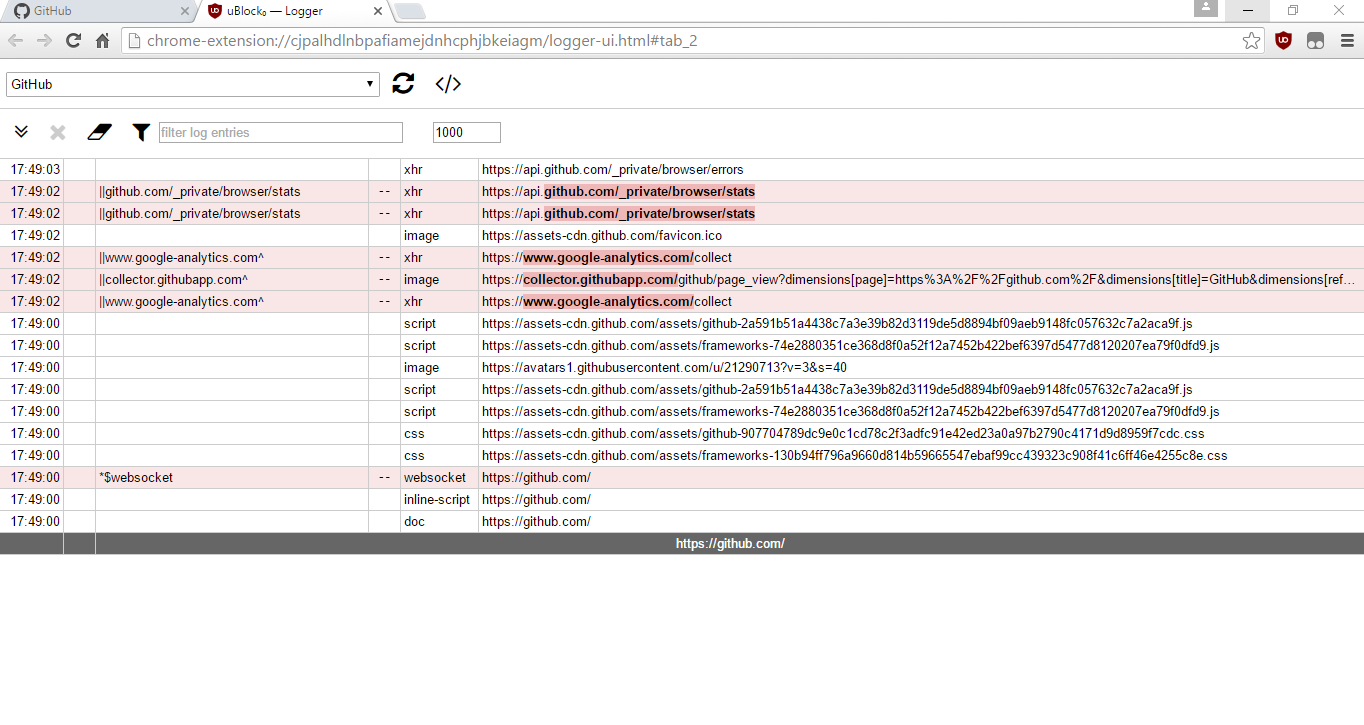Click the github.com websocket entry URL
The width and height of the screenshot is (1364, 725).
pyautogui.click(x=535, y=477)
